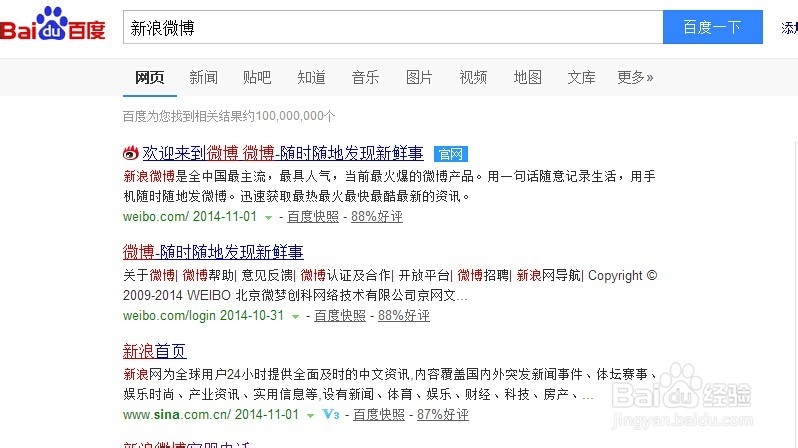Image resolution: width=798 pixels, height=448 pixels.
Task: Click the V3 verification icon on sina result
Action: (331, 414)
